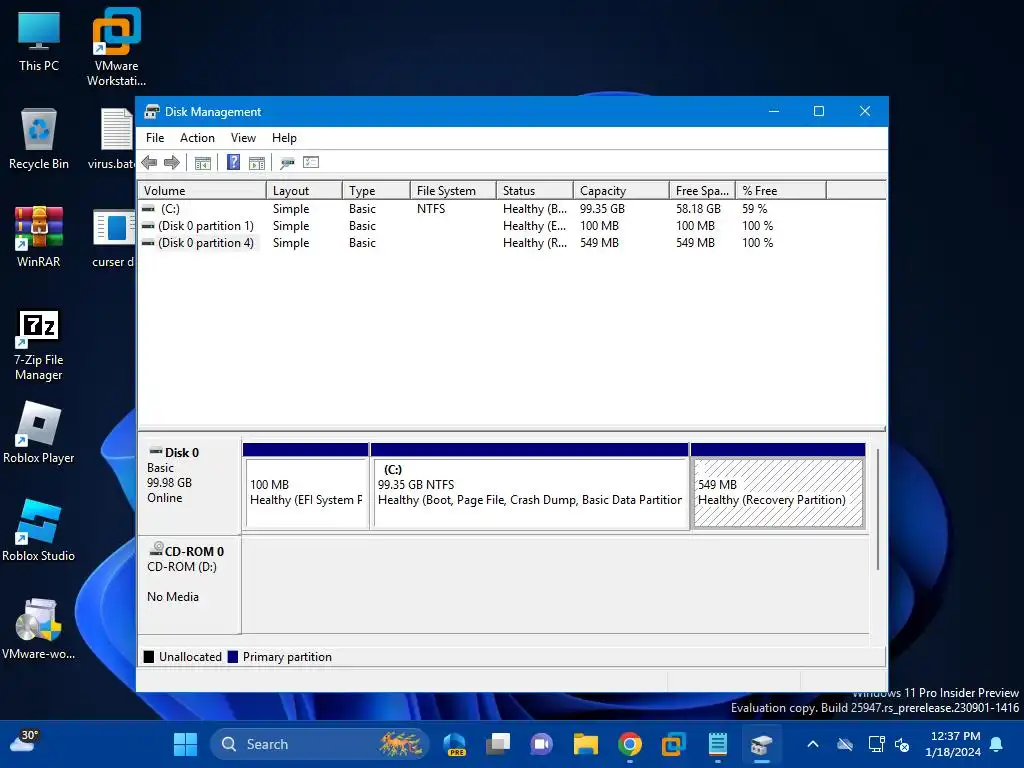Screen dimensions: 1024x768
Task: Sort by the Capacity column header
Action: click(621, 191)
